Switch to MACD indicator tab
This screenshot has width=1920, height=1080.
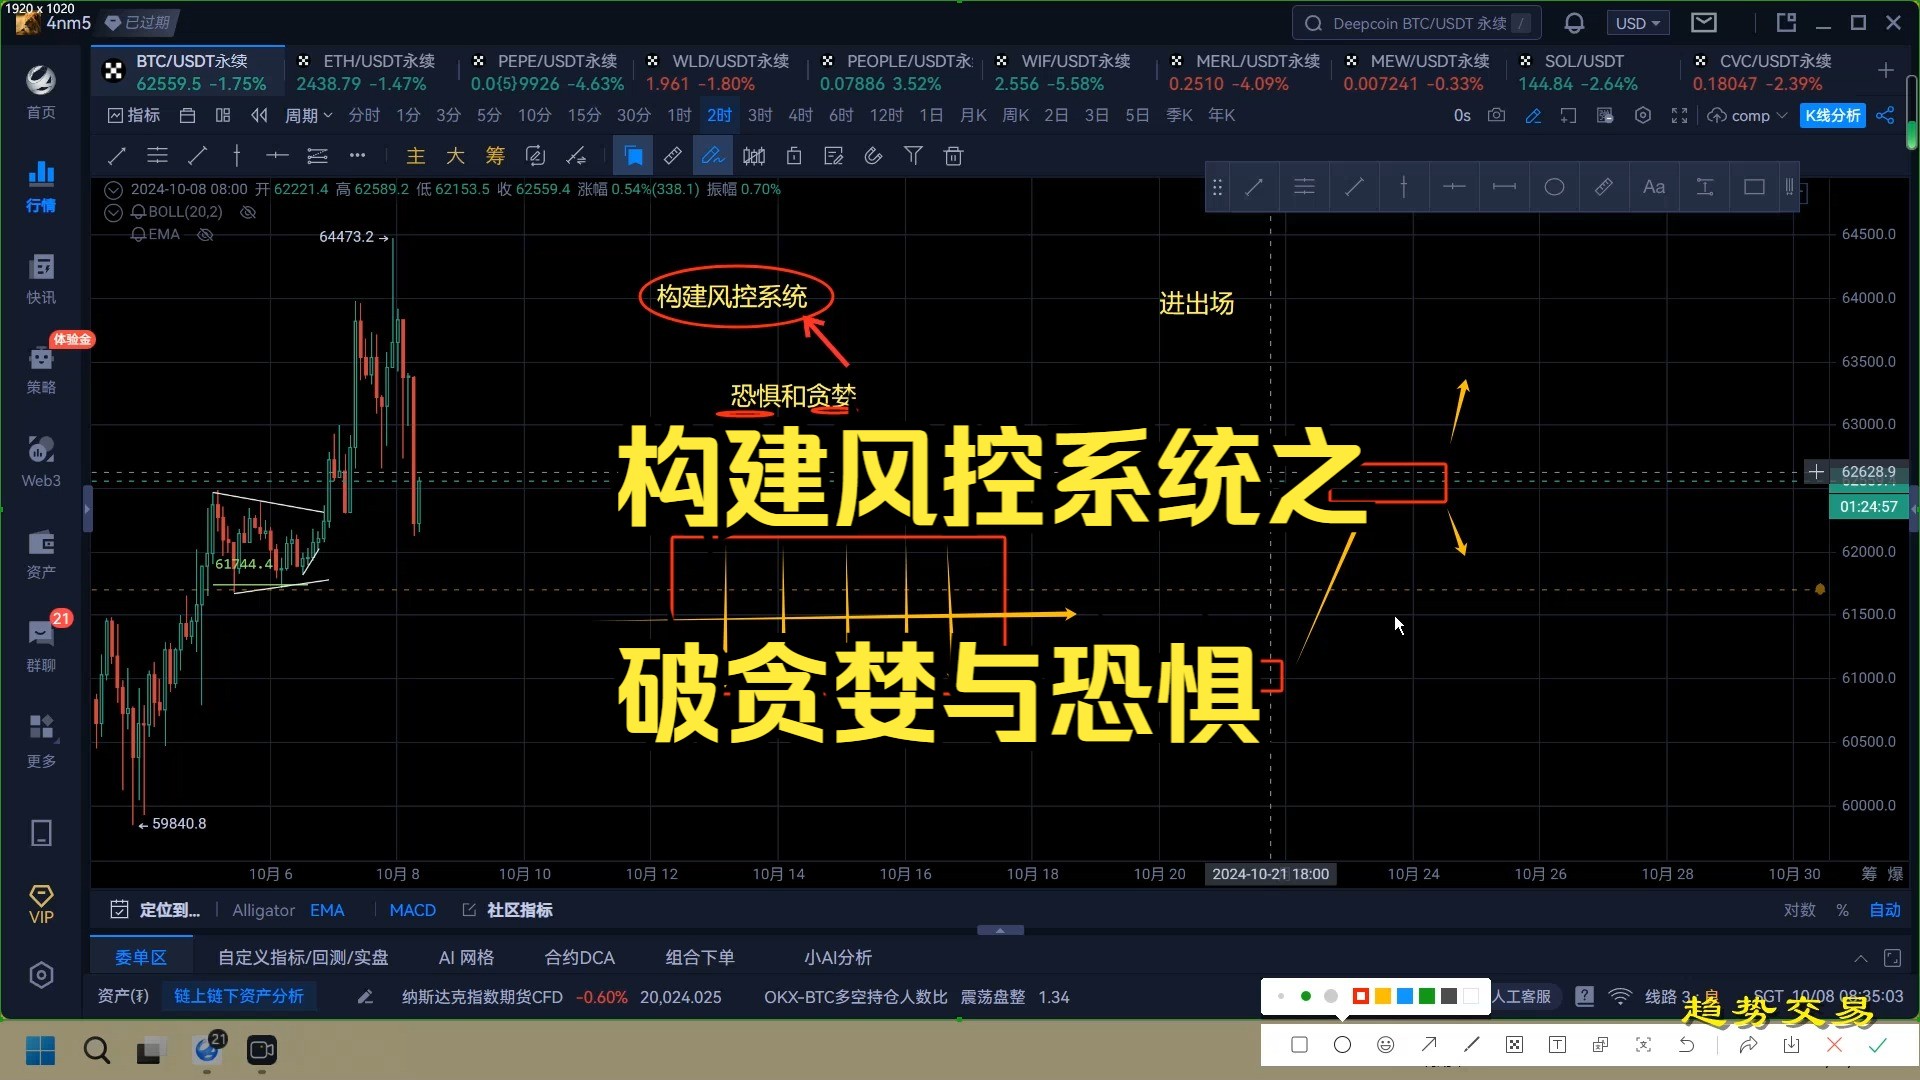(411, 910)
